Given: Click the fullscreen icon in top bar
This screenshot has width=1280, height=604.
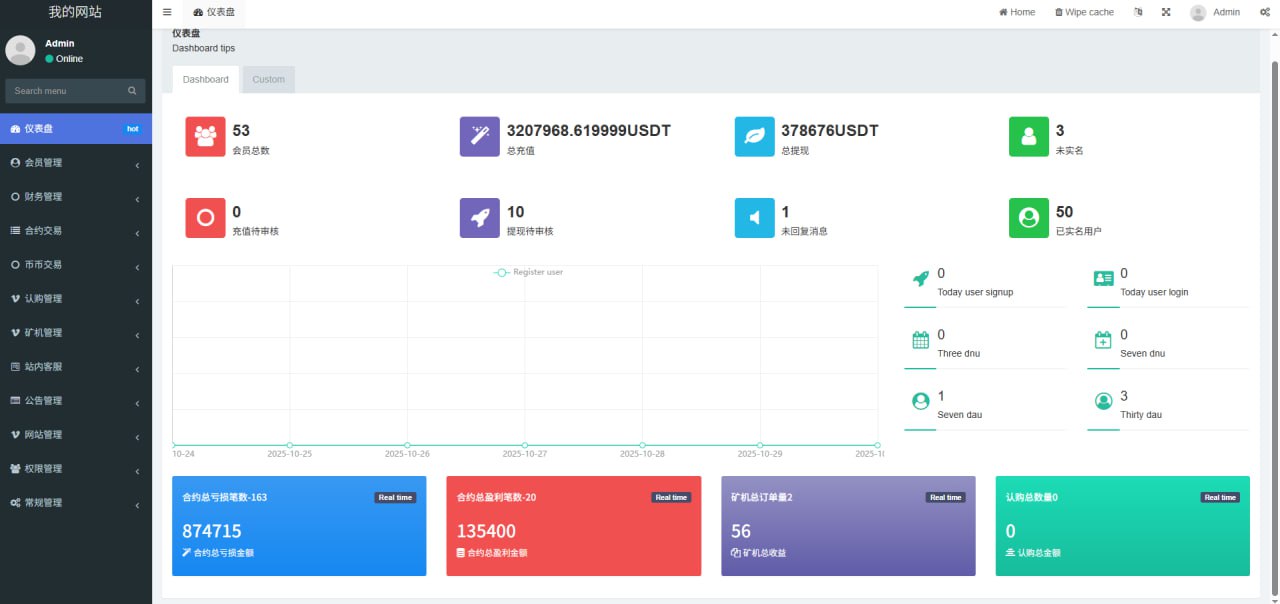Looking at the screenshot, I should click(x=1166, y=13).
